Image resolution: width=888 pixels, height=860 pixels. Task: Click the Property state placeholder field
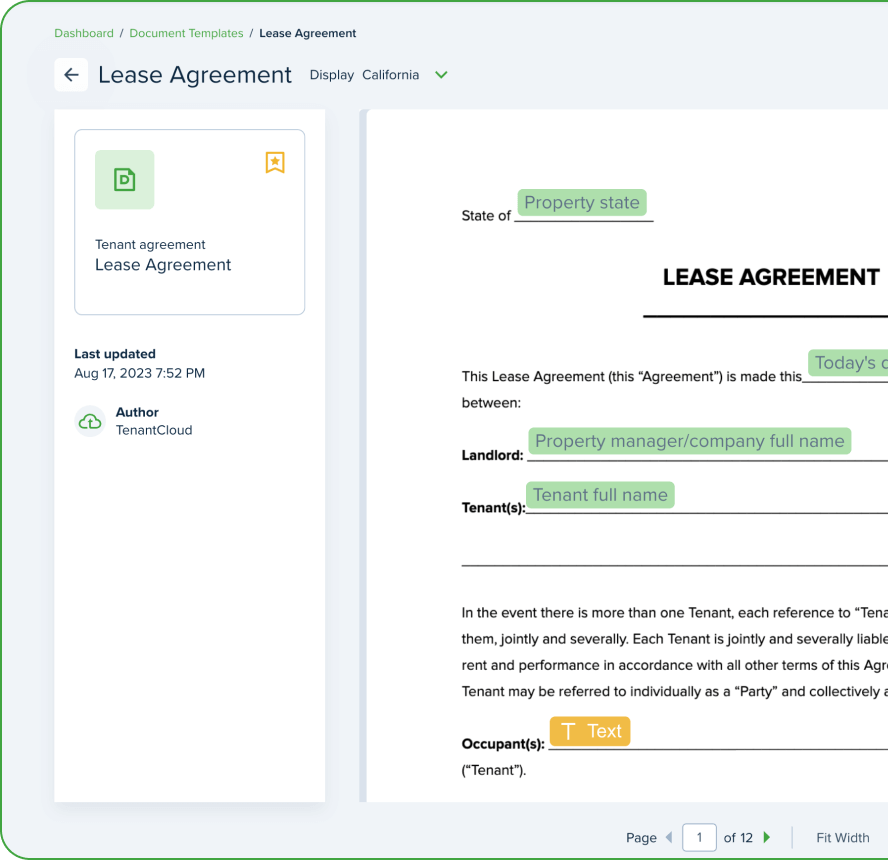coord(582,202)
